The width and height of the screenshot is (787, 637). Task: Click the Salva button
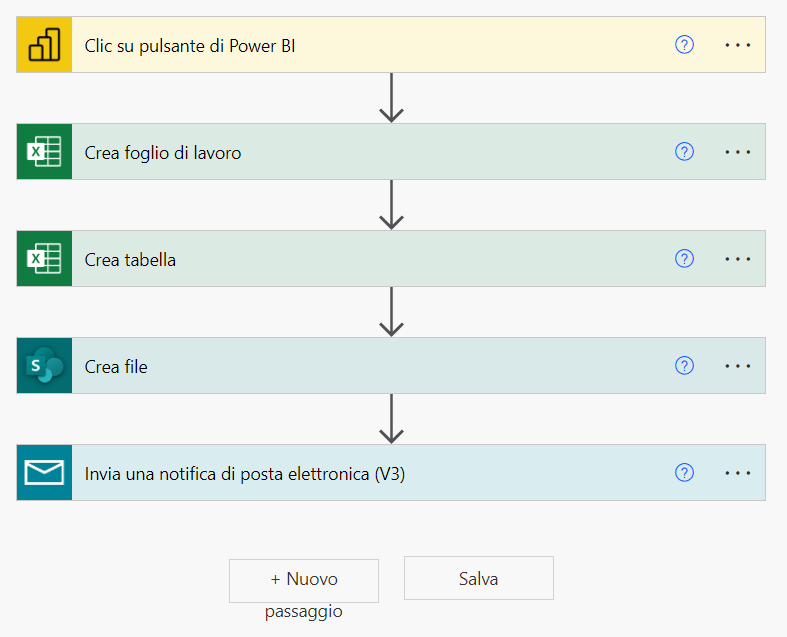click(479, 578)
